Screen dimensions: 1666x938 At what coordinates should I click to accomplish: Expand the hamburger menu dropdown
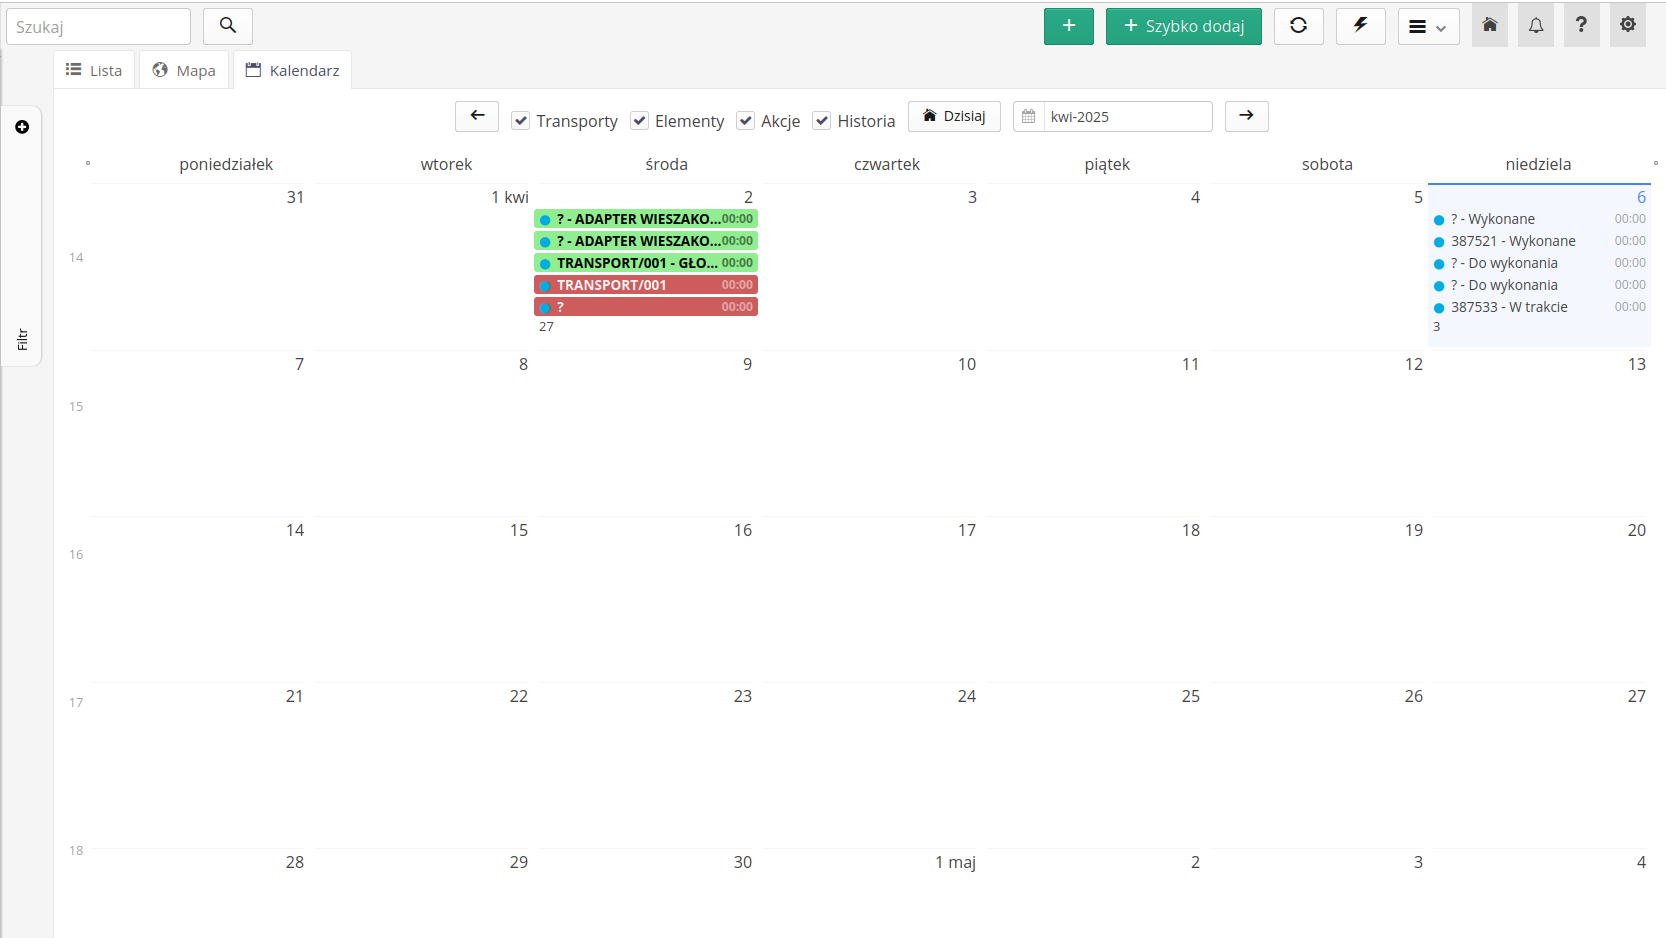pos(1428,27)
